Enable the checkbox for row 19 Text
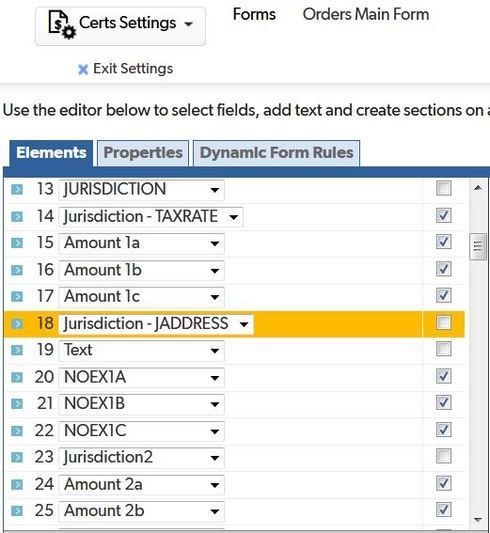The height and width of the screenshot is (533, 490). coord(443,349)
